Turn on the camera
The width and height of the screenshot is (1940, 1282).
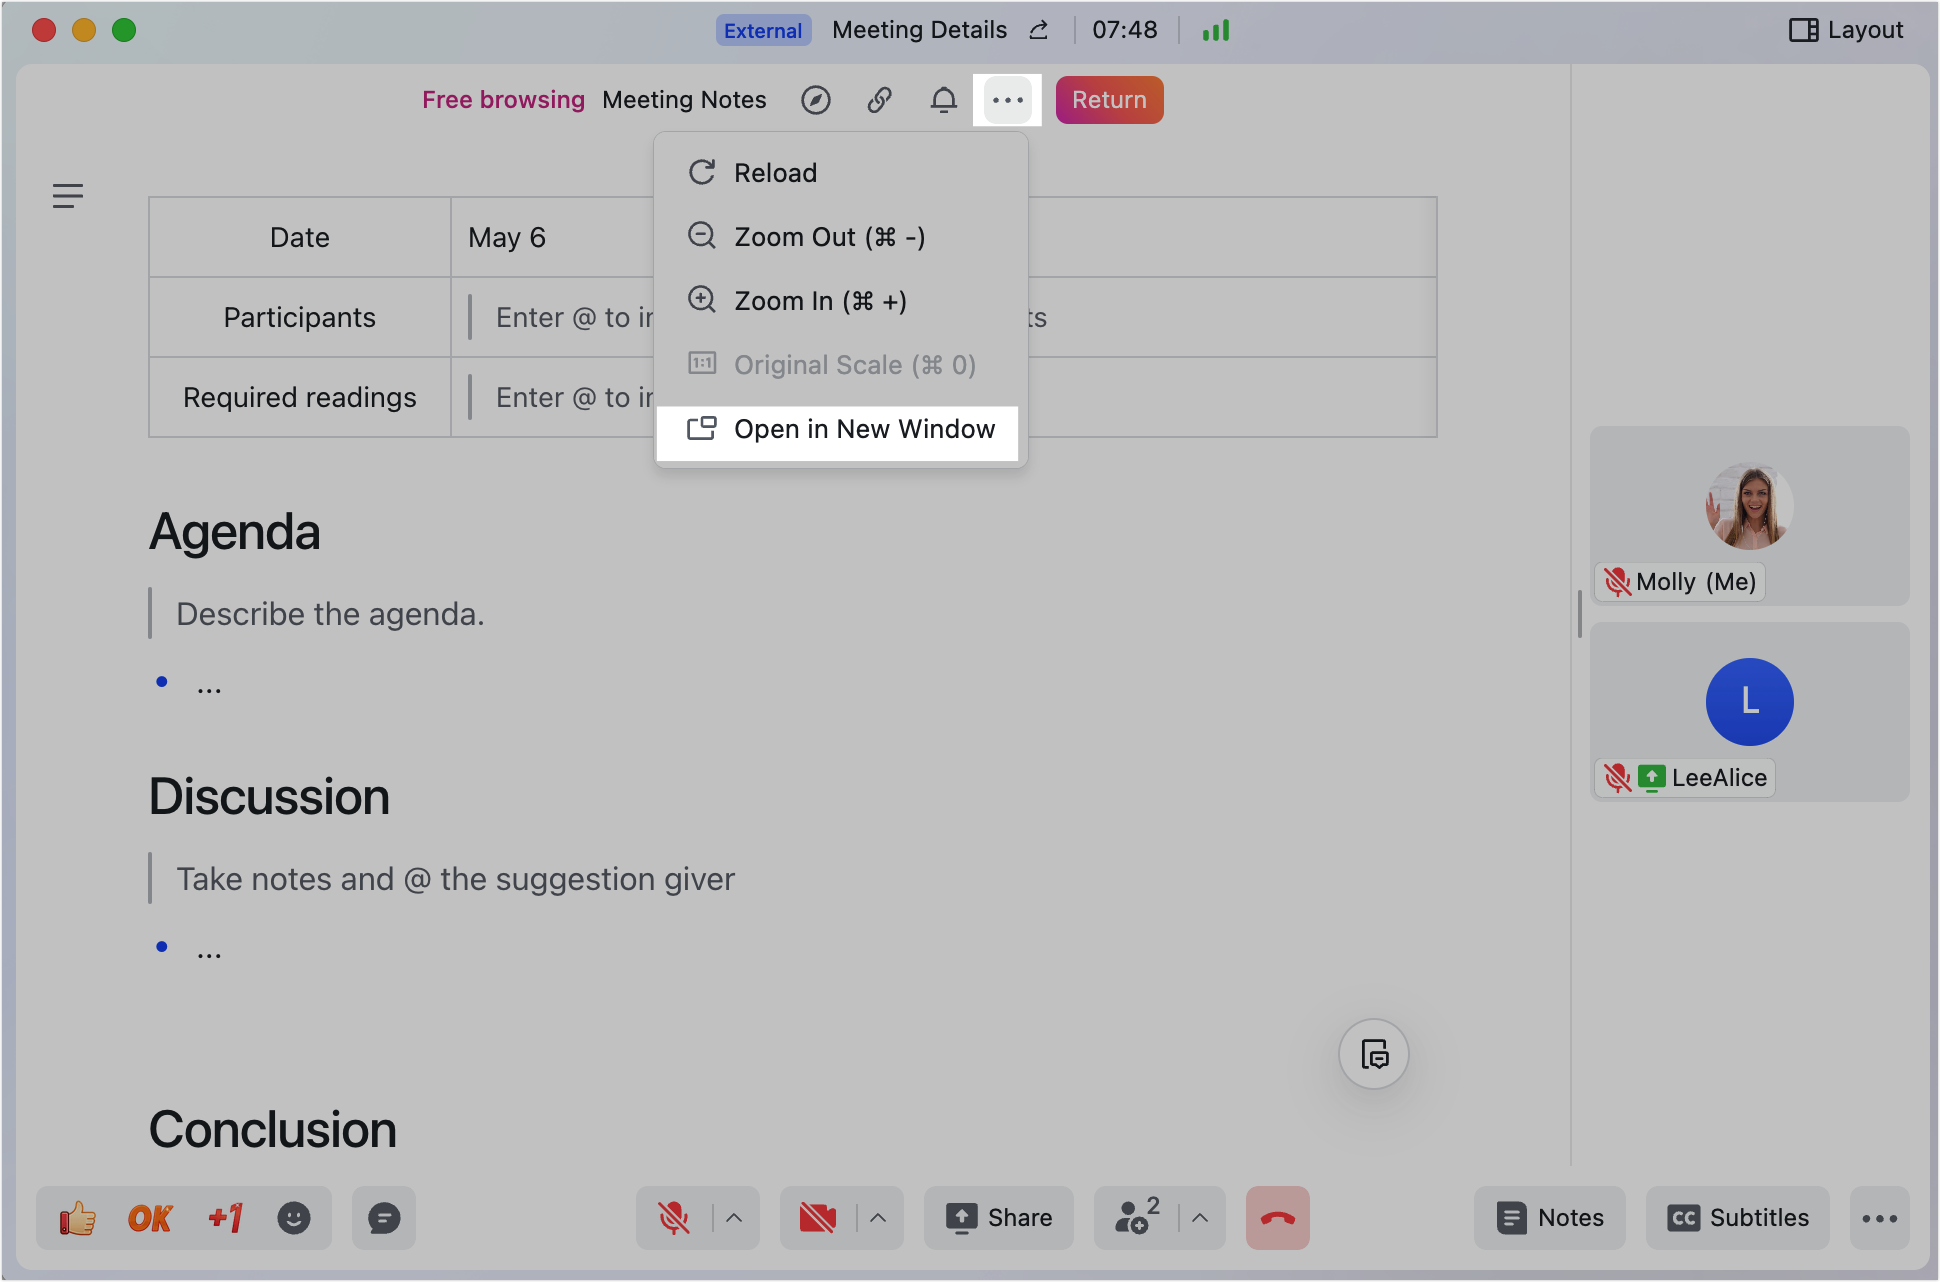(x=817, y=1218)
